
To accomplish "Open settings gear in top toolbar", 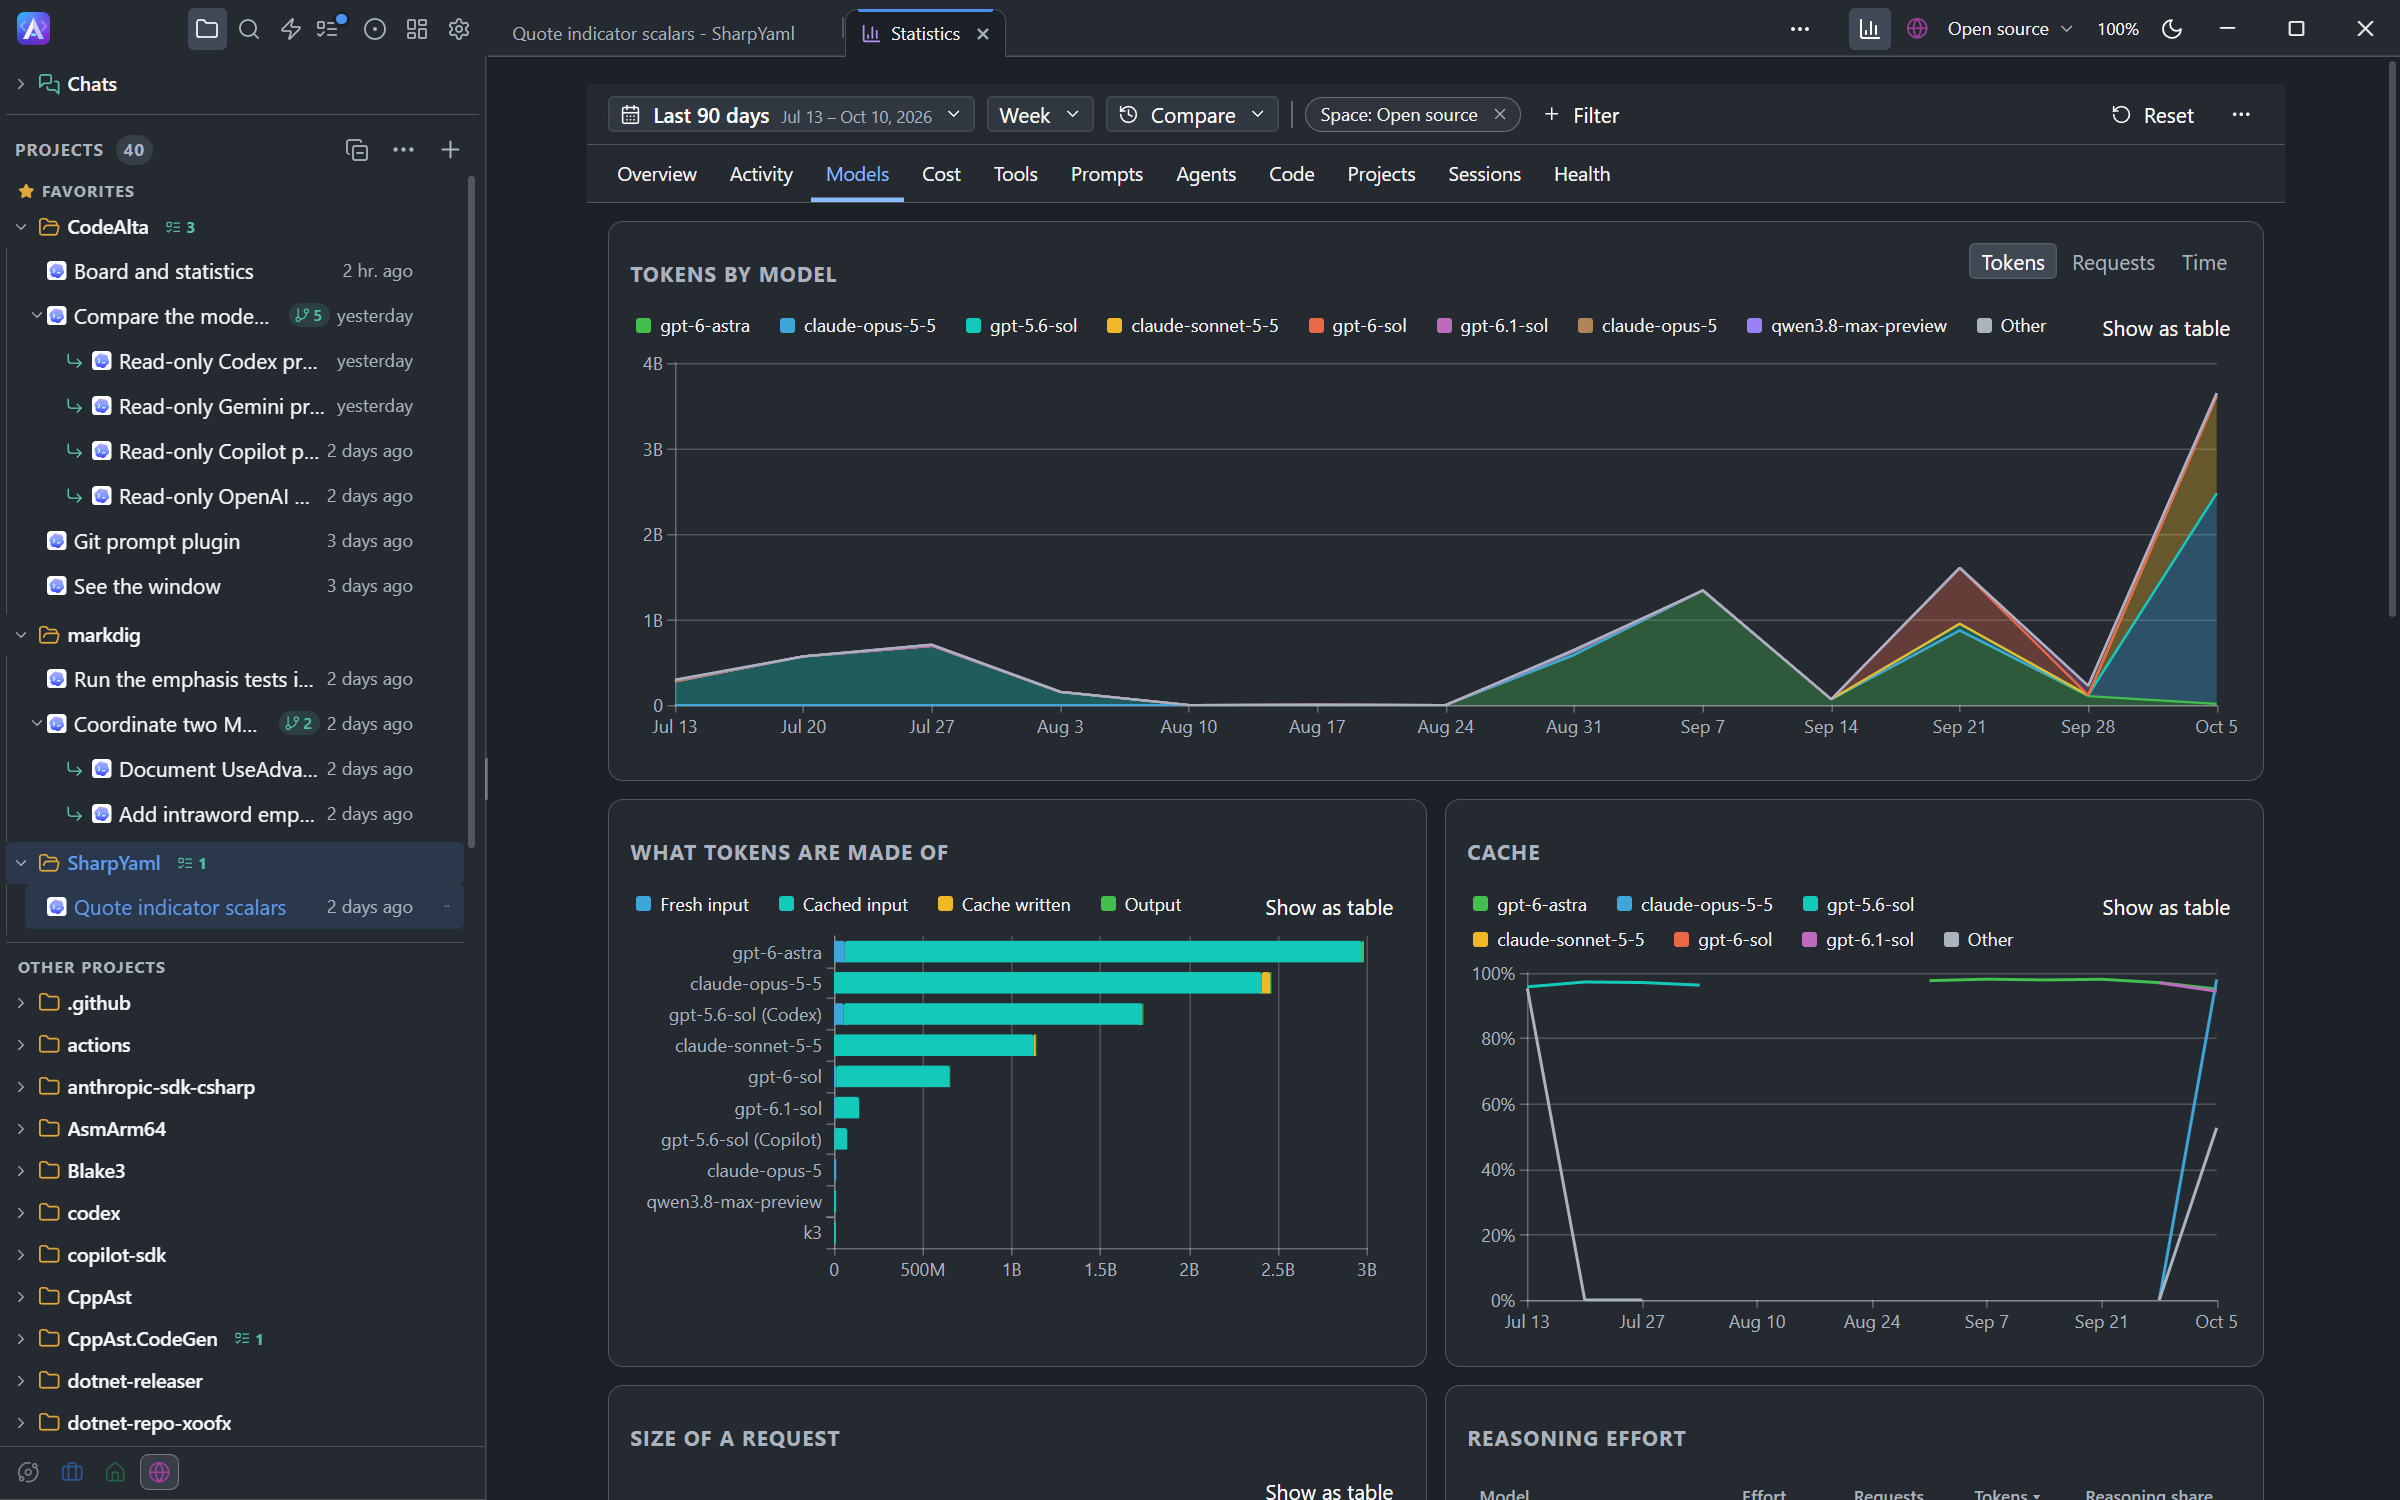I will 459,29.
